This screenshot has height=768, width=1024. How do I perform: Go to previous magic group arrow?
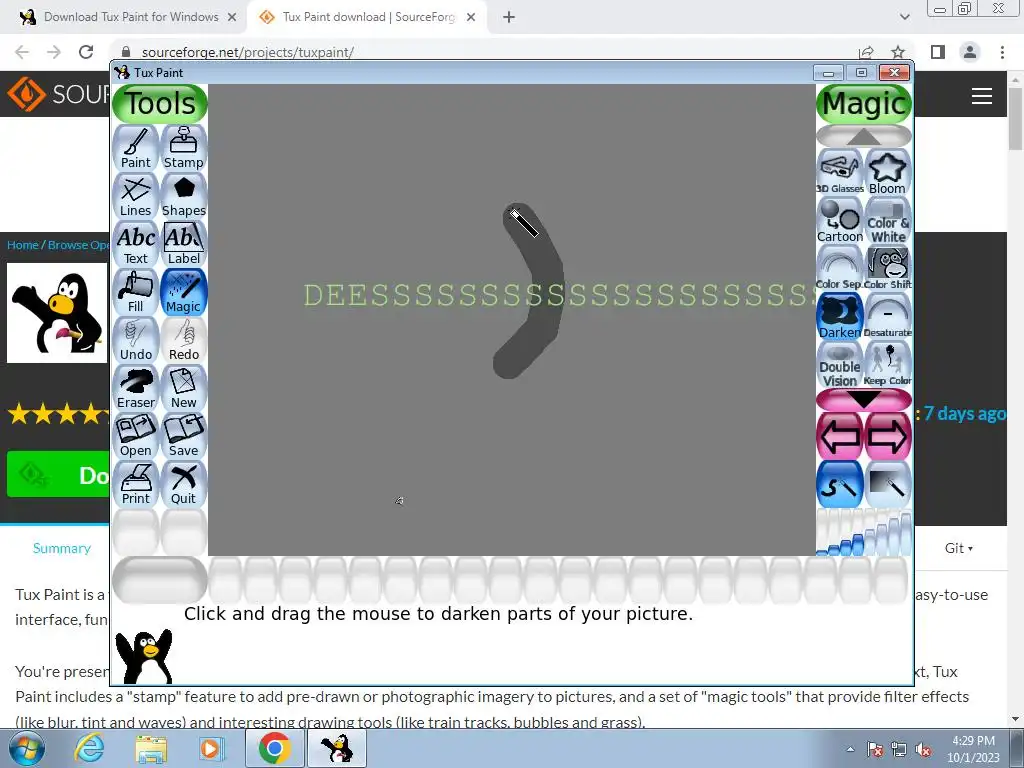840,436
